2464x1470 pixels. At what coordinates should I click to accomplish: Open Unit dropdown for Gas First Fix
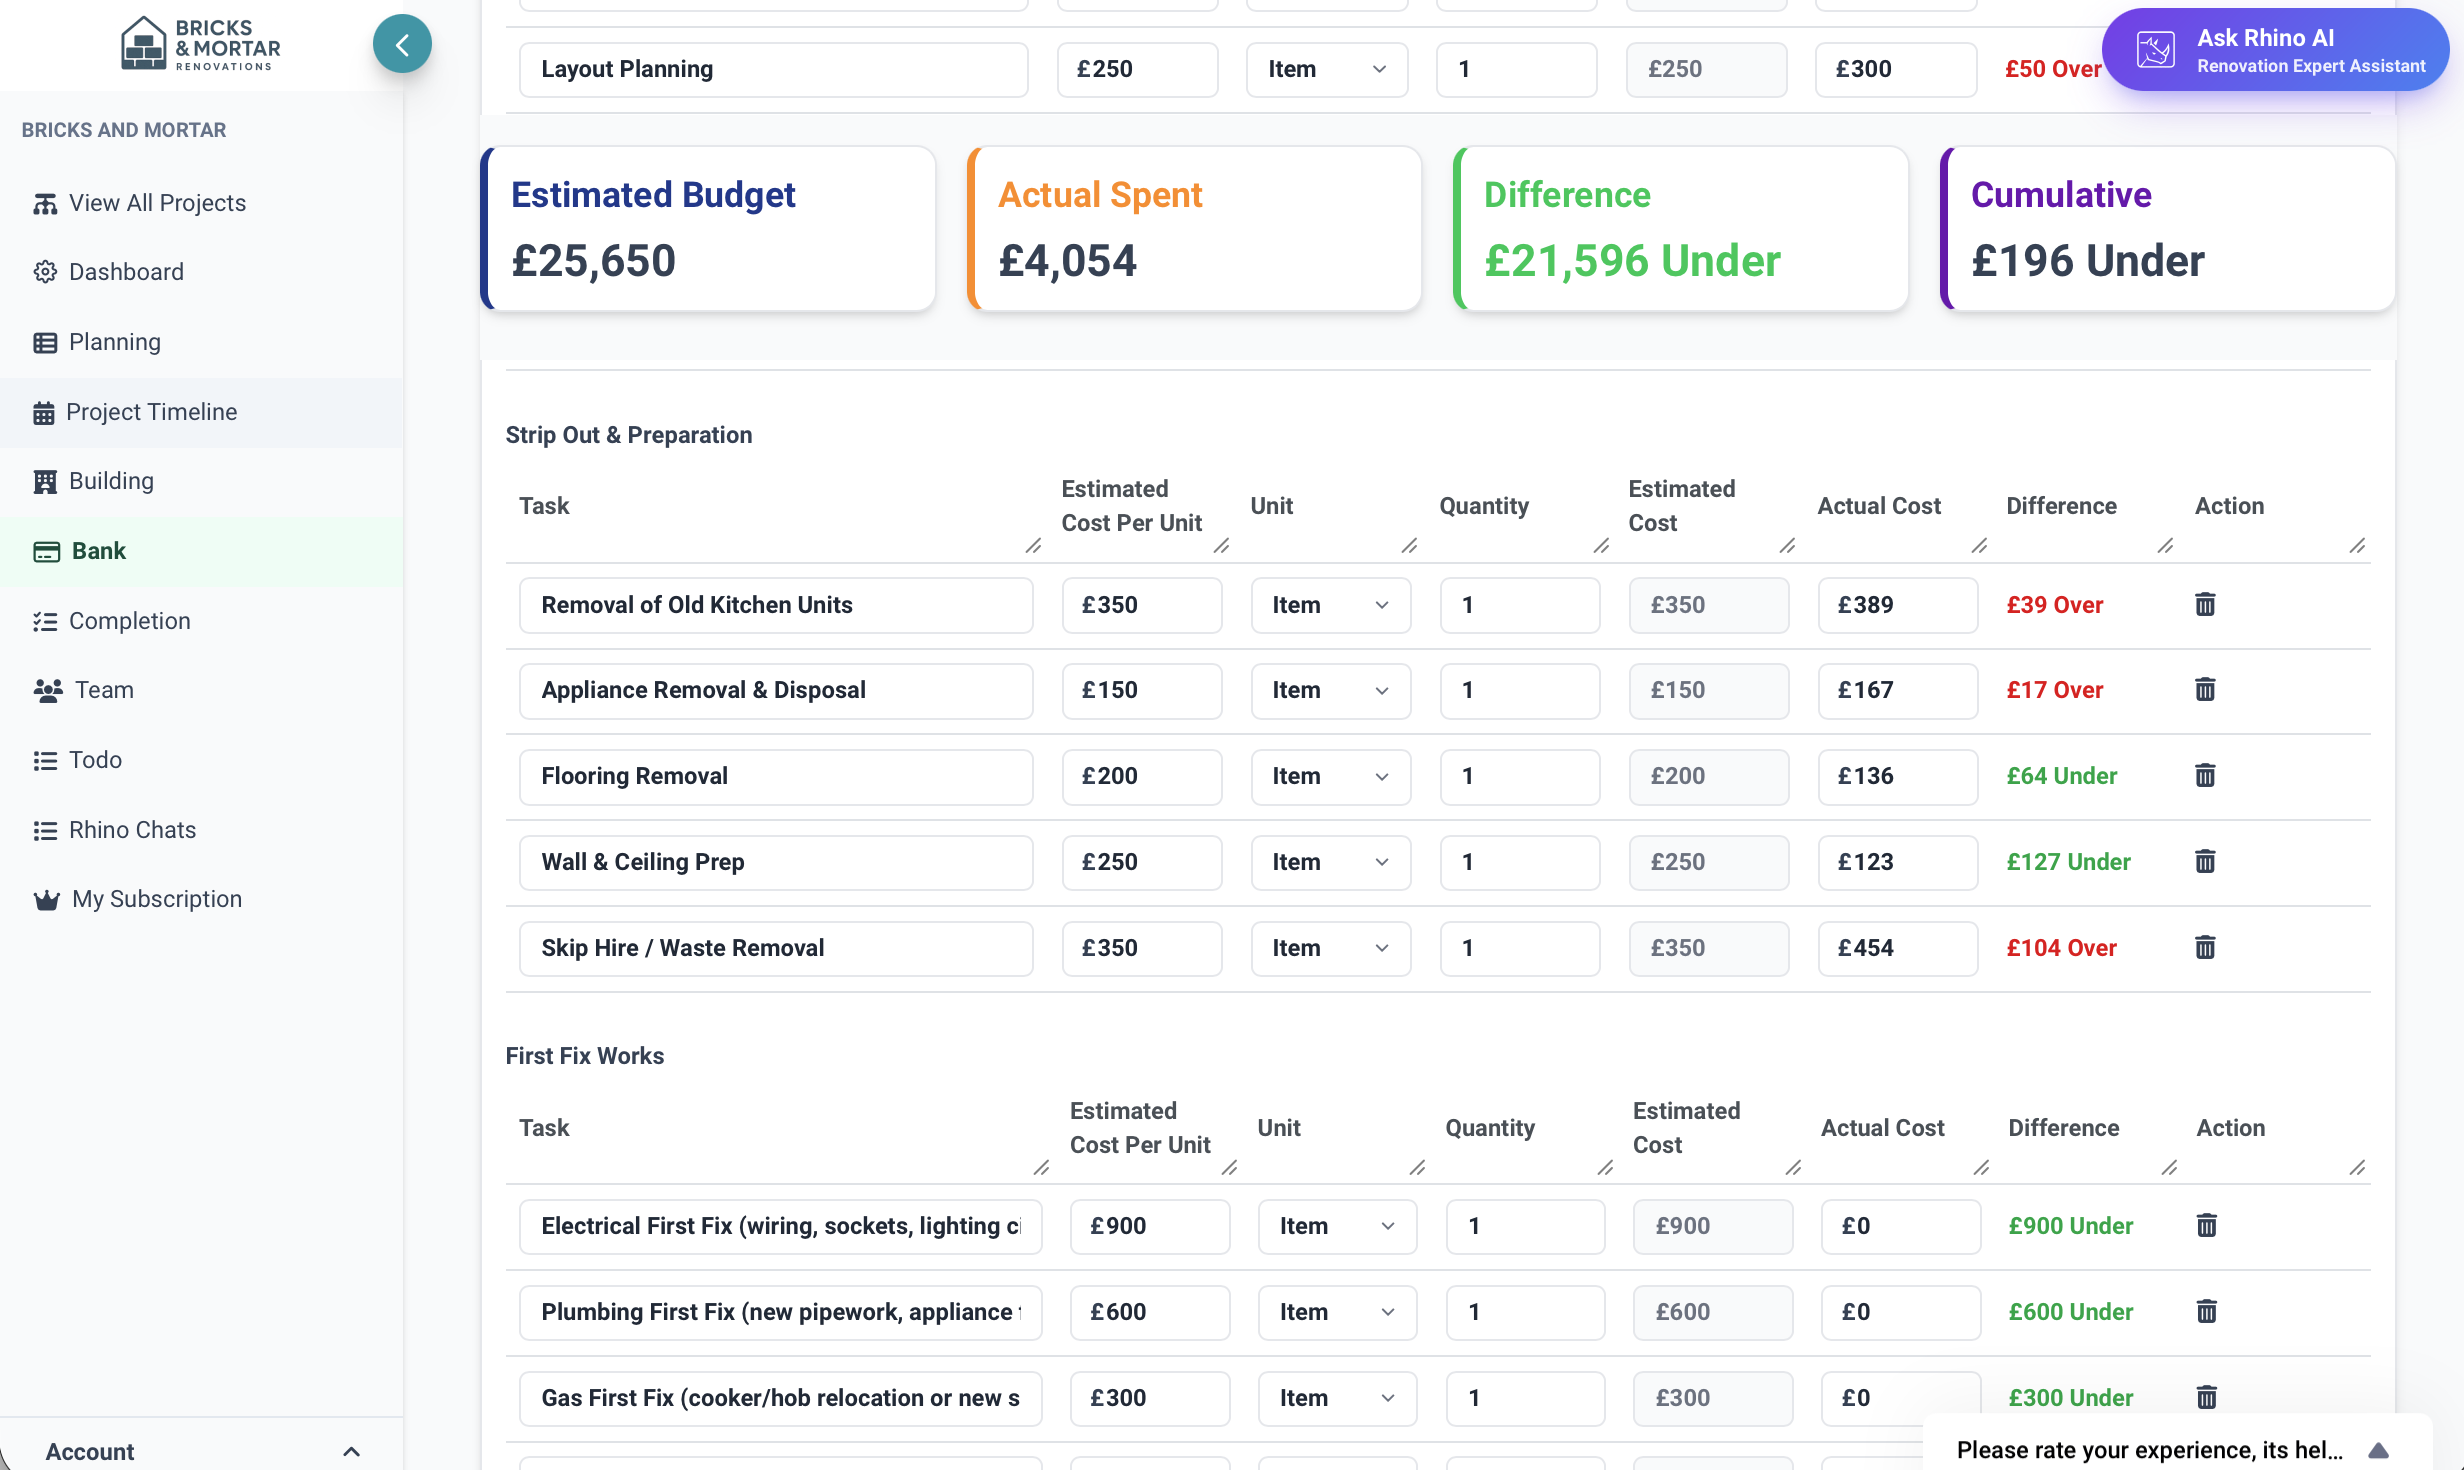click(1336, 1397)
